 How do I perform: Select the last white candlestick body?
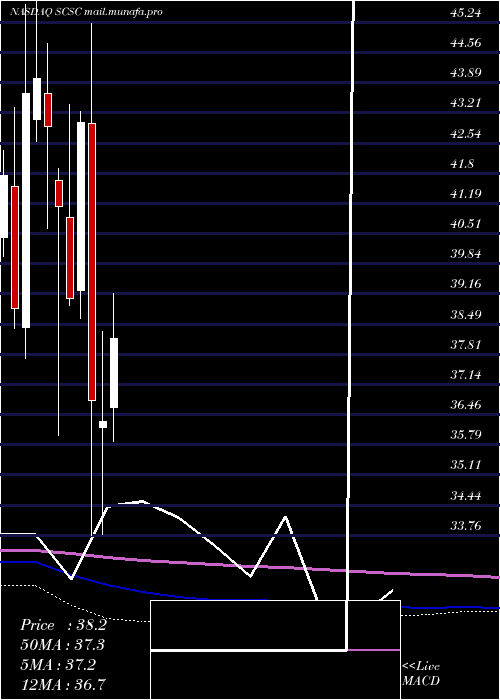[114, 373]
